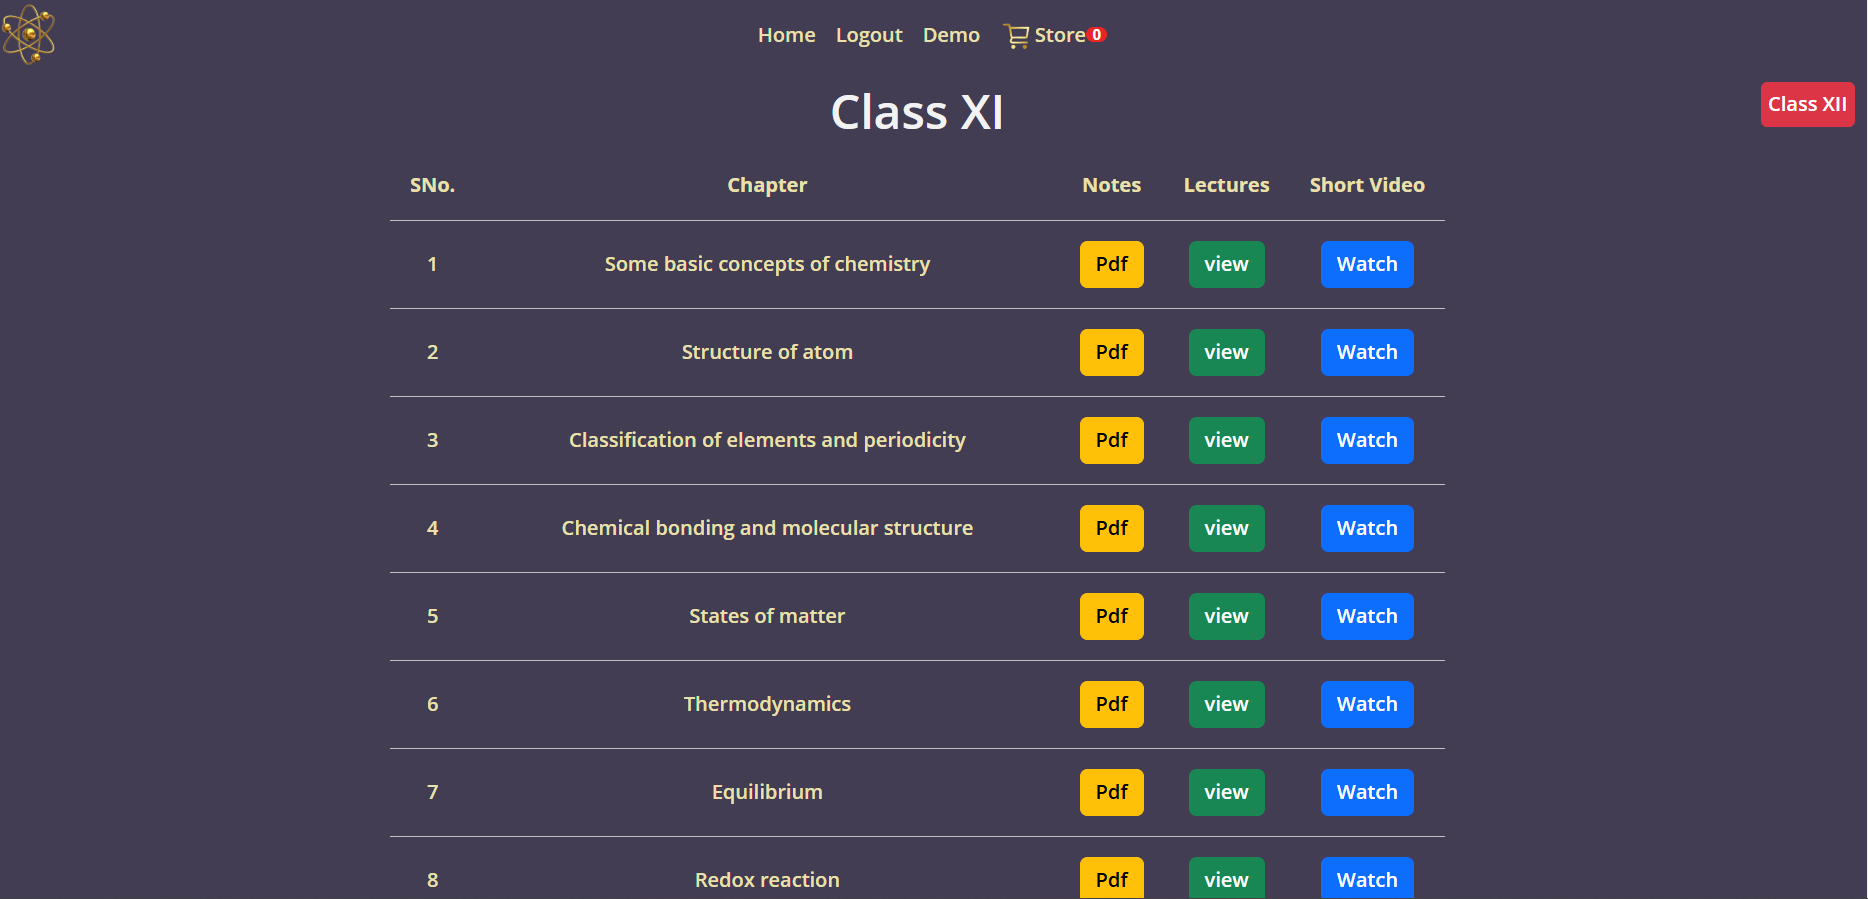Open the Demo page link
This screenshot has width=1868, height=899.
(x=951, y=35)
